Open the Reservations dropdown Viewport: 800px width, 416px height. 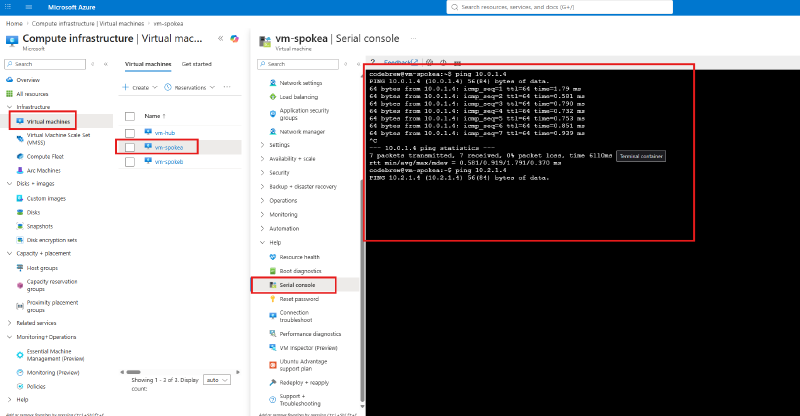pos(190,87)
